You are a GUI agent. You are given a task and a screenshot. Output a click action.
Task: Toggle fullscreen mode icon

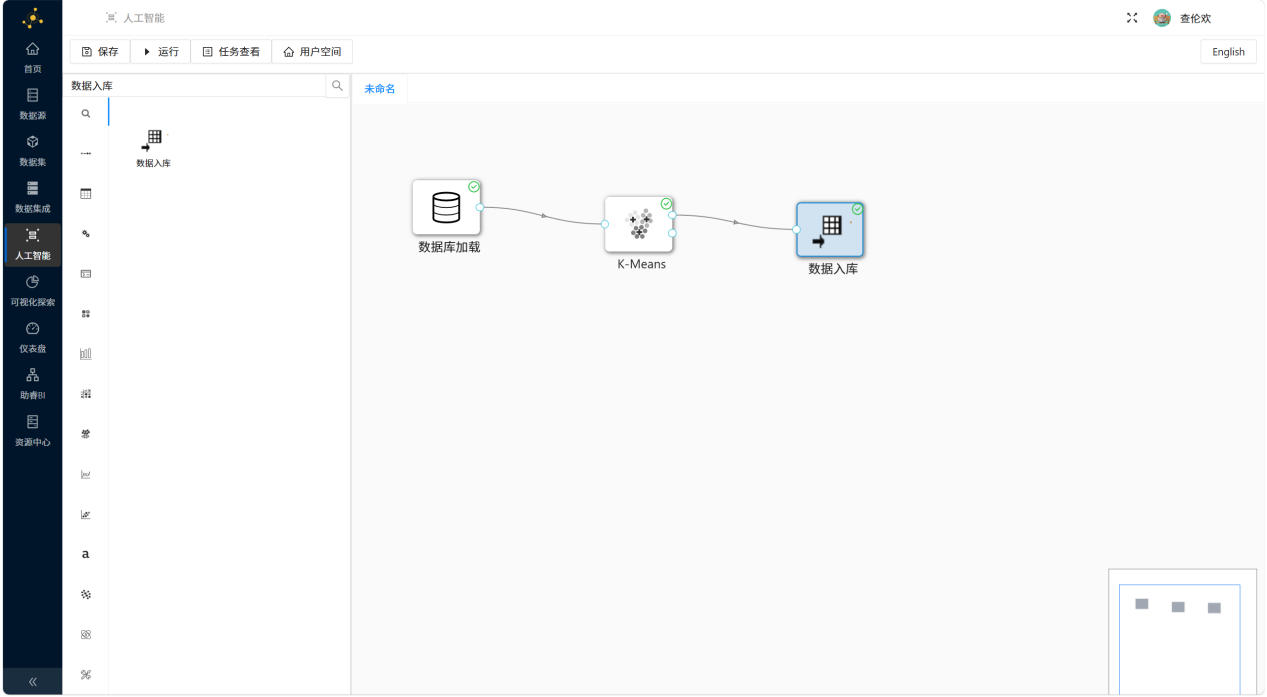tap(1132, 18)
